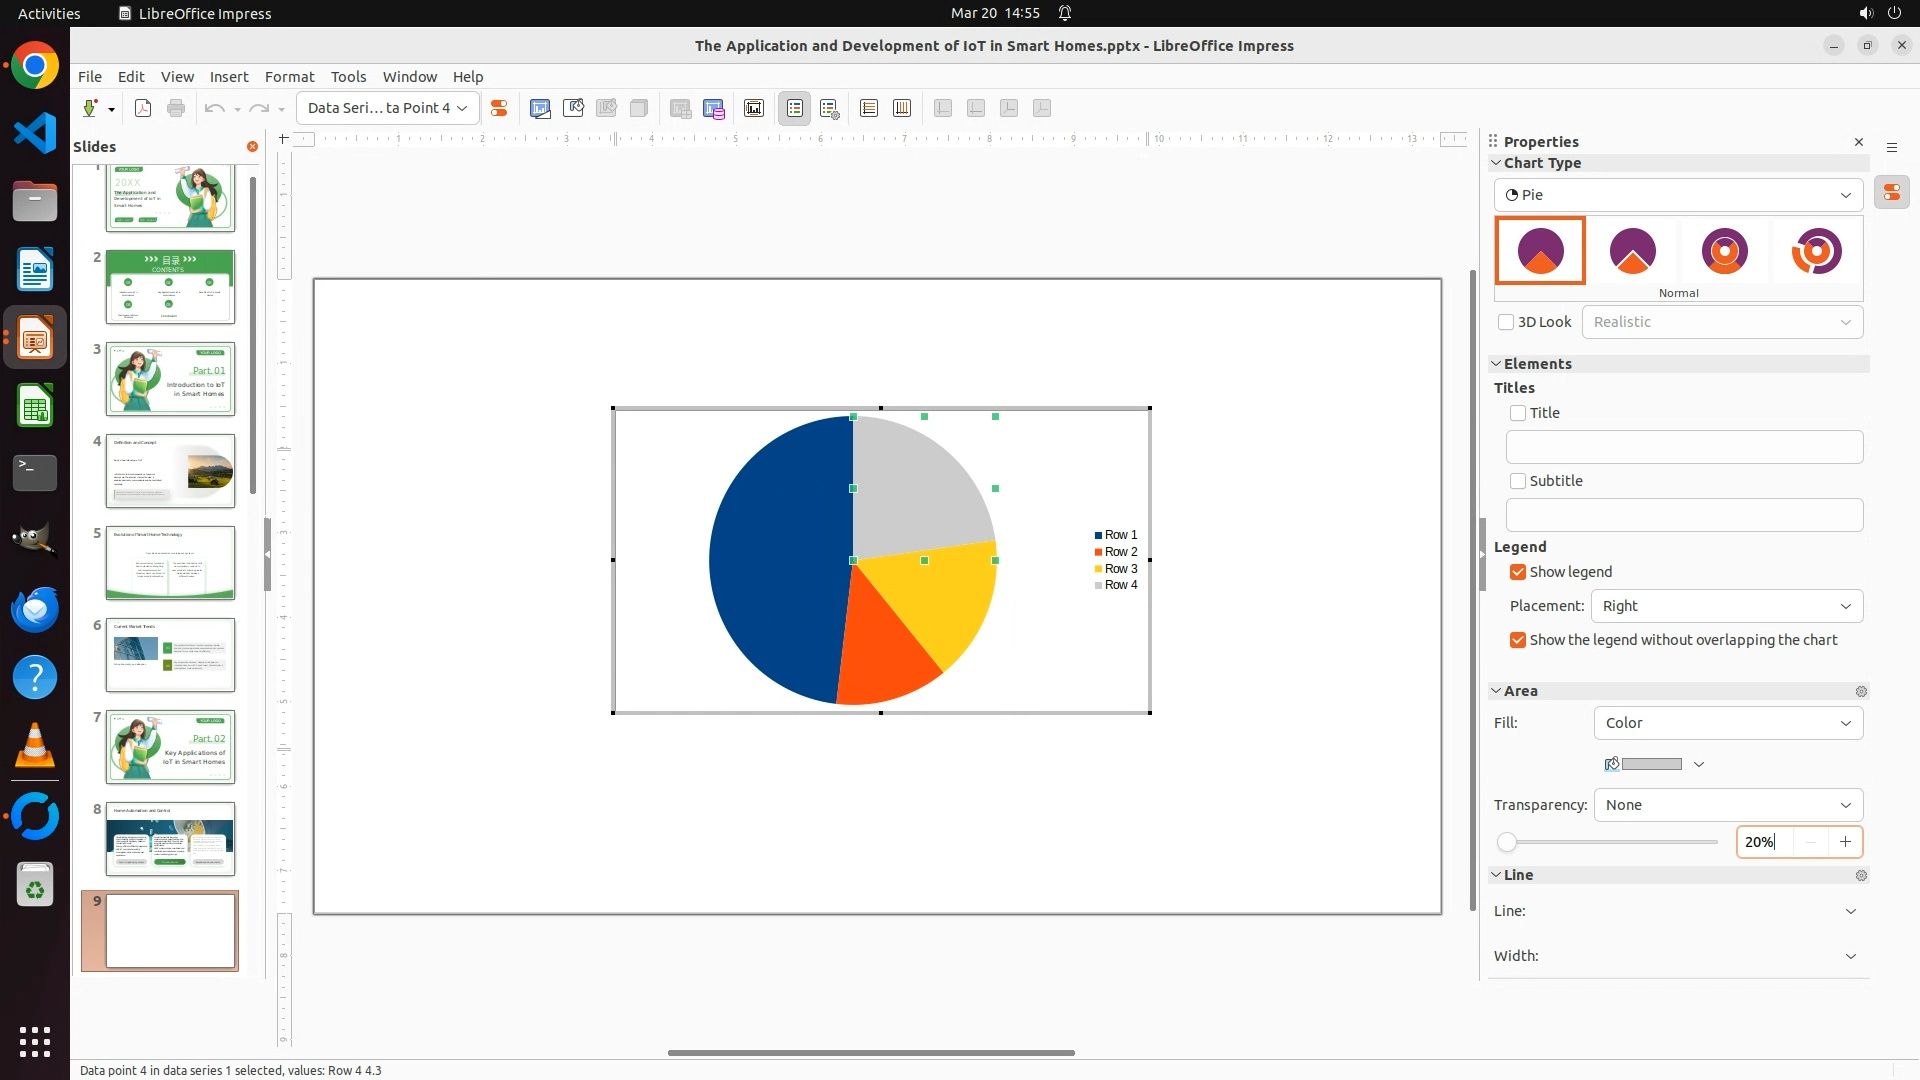The image size is (1920, 1080).
Task: Select slide 6 thumbnail
Action: pos(170,655)
